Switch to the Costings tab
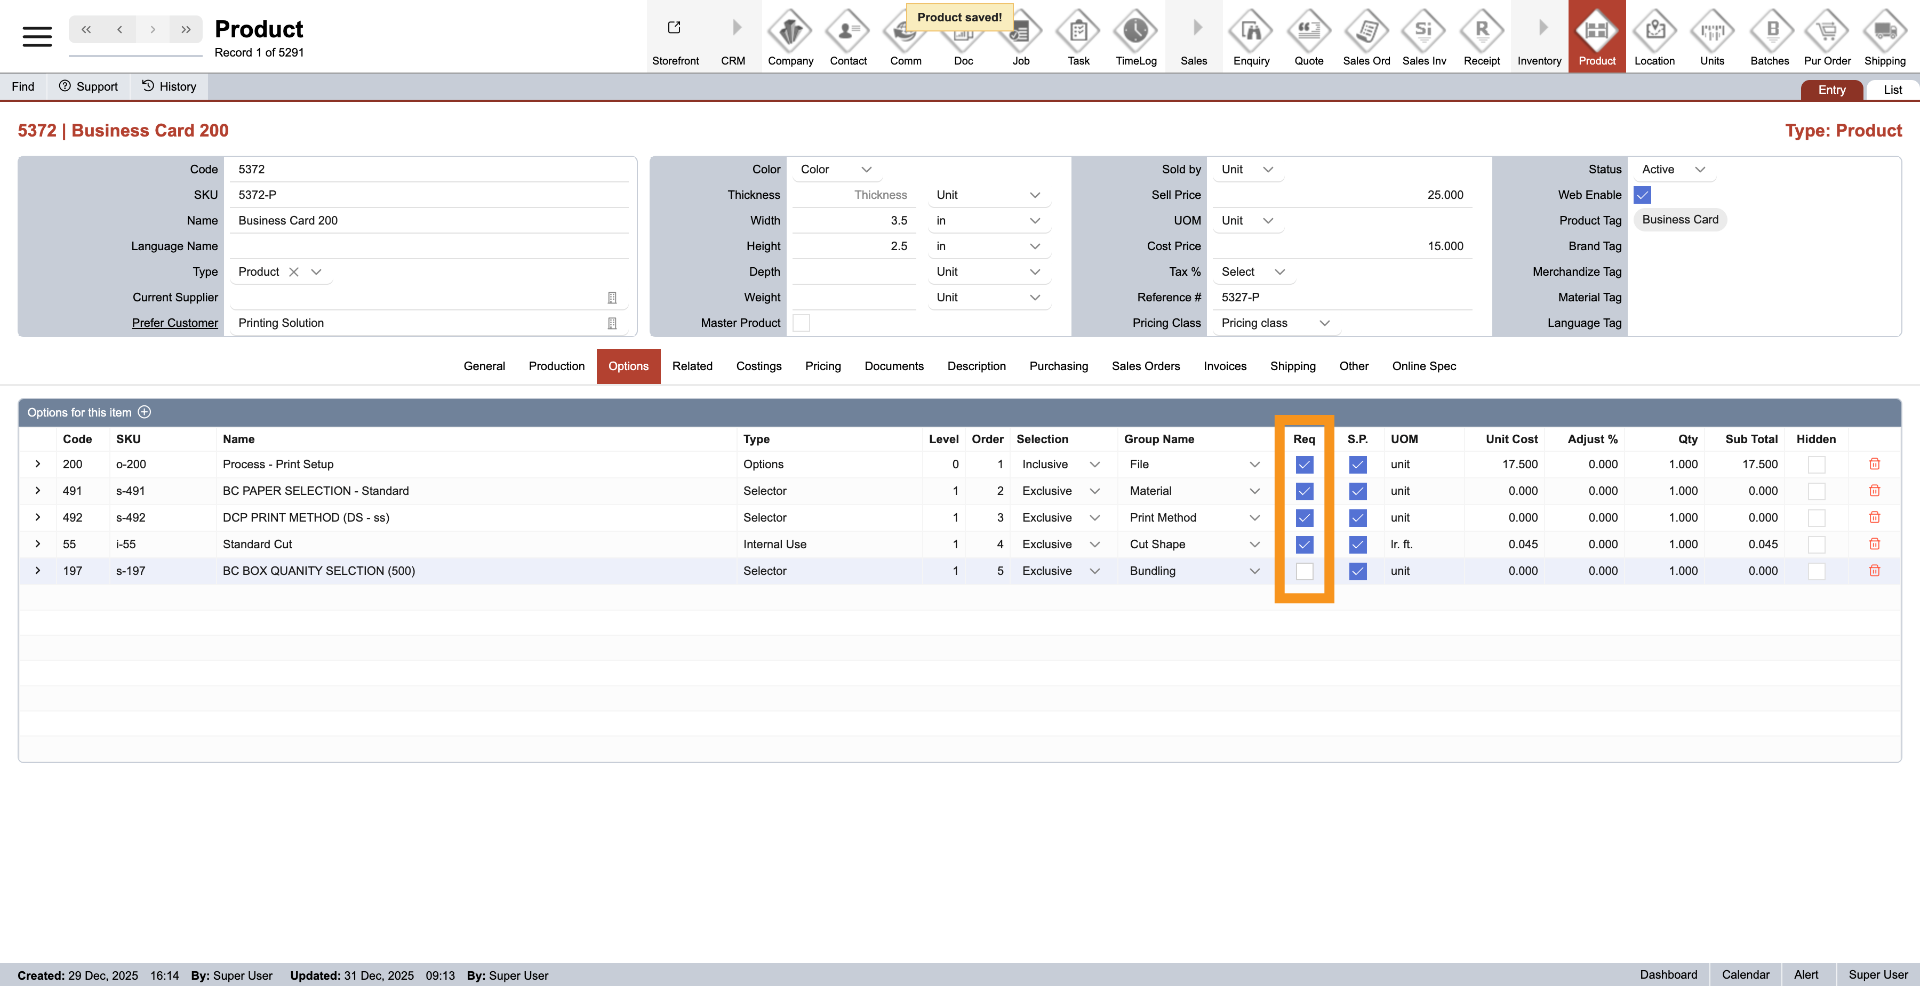The image size is (1920, 986). coord(758,366)
